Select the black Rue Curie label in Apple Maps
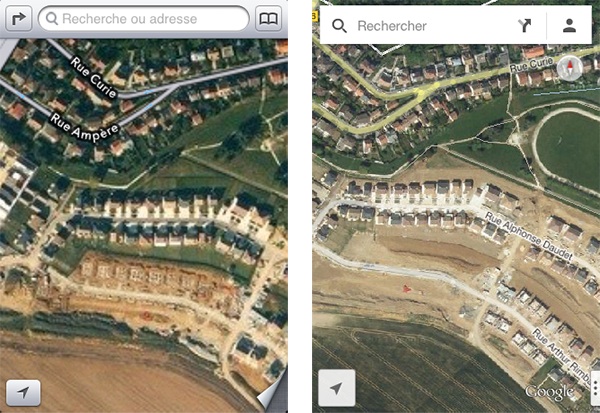Viewport: 600px width, 413px height. (93, 77)
